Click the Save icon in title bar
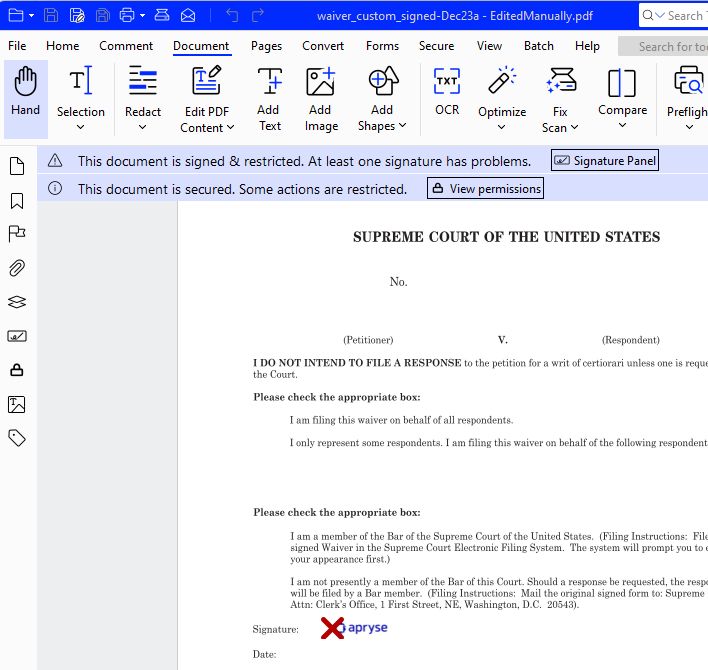Viewport: 708px width, 670px height. (x=51, y=15)
